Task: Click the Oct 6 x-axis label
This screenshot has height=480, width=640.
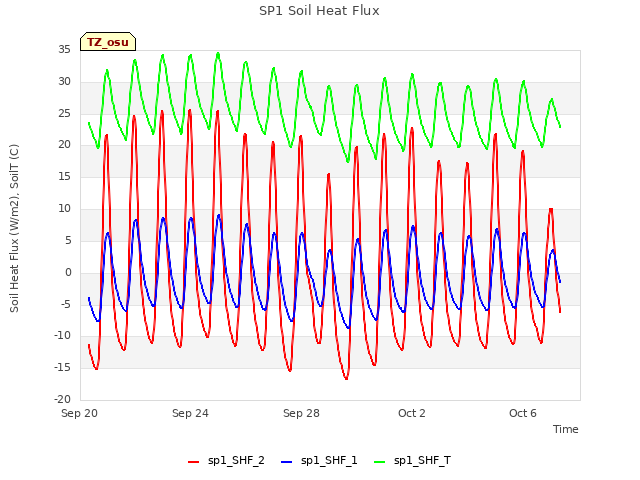Action: [x=523, y=413]
